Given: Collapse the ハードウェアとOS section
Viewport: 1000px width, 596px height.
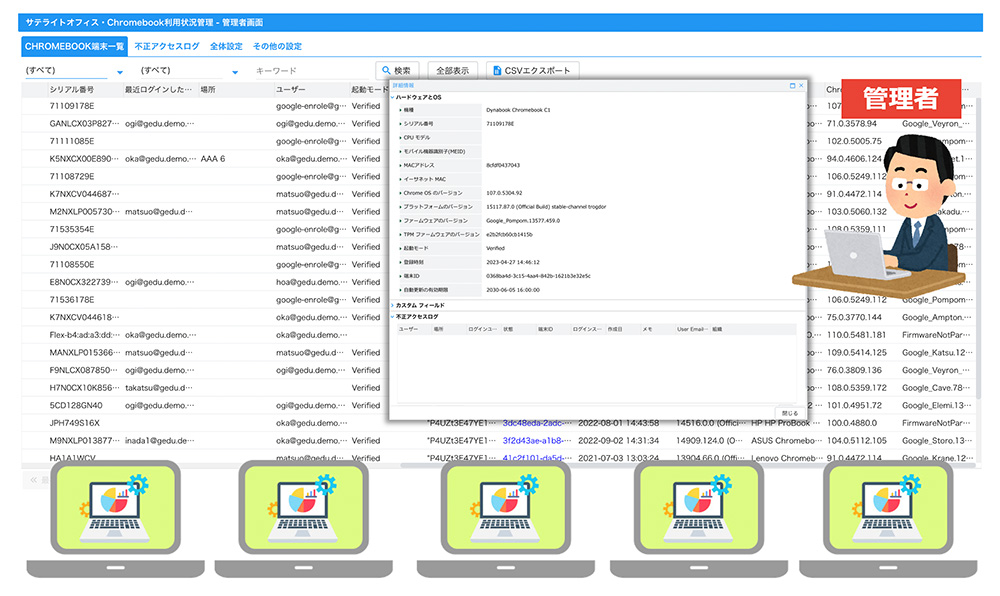Looking at the screenshot, I should coord(393,98).
